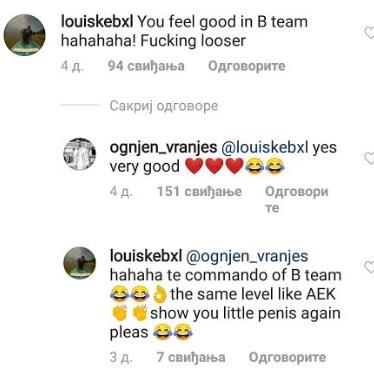This screenshot has height=377, width=374.
Task: Open ognjen_vranjes username link
Action: click(x=163, y=147)
